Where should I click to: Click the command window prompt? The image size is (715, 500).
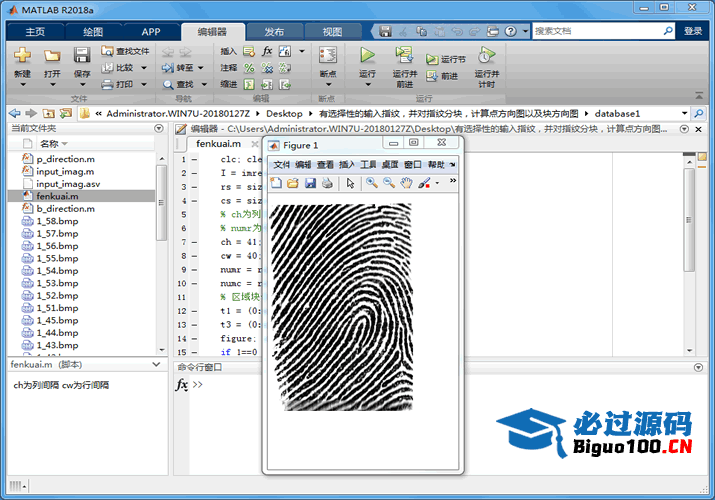[x=197, y=385]
